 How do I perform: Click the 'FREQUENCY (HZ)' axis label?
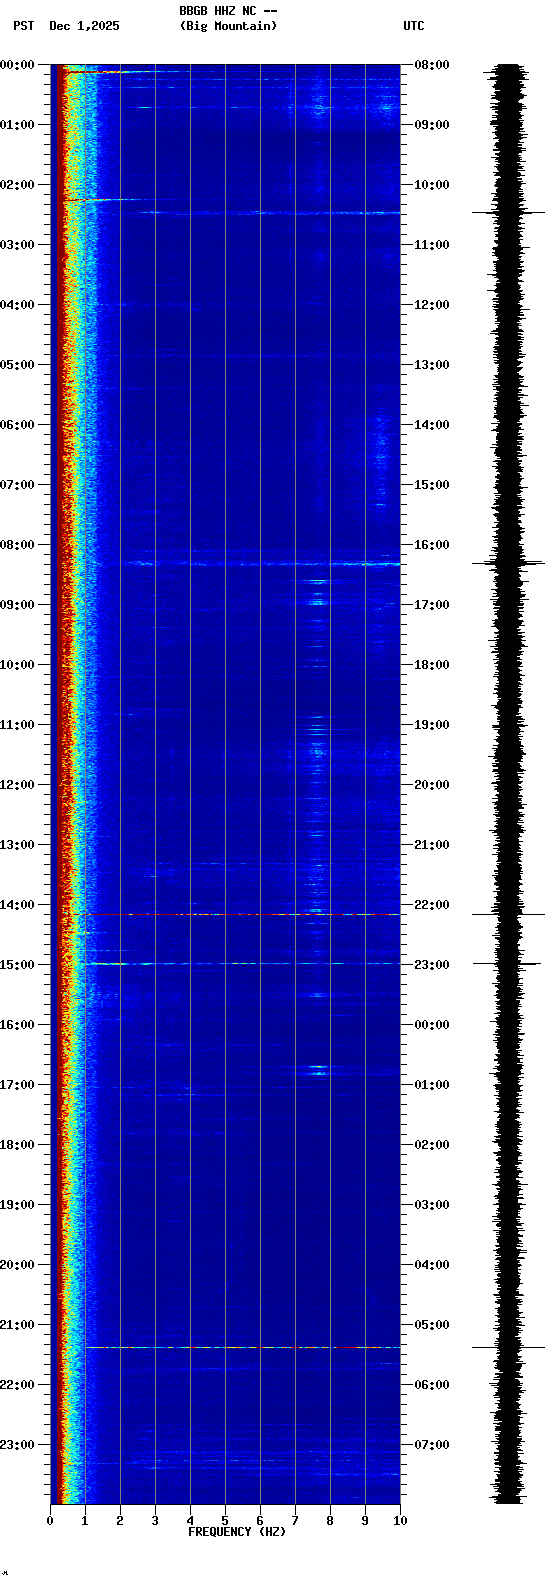[x=237, y=1532]
